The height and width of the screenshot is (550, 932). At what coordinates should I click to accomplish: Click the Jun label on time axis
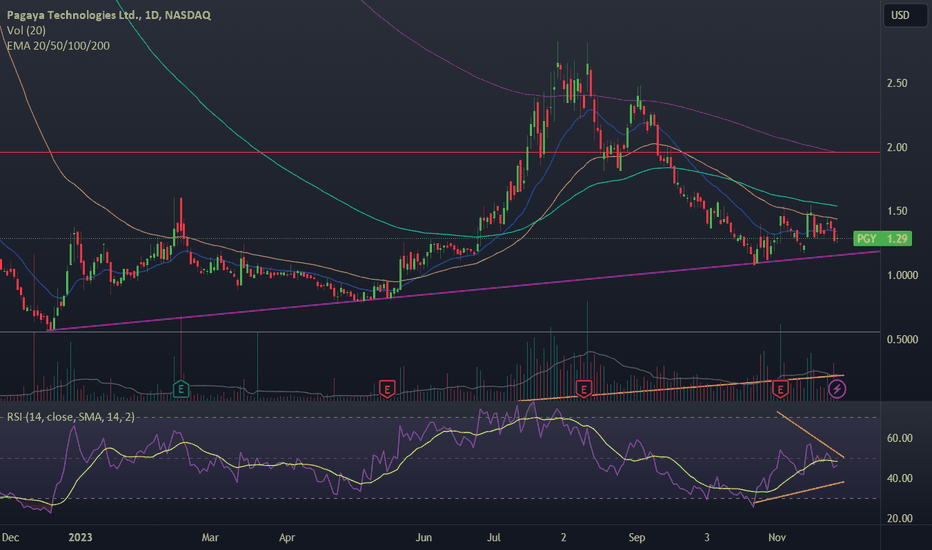pos(423,538)
